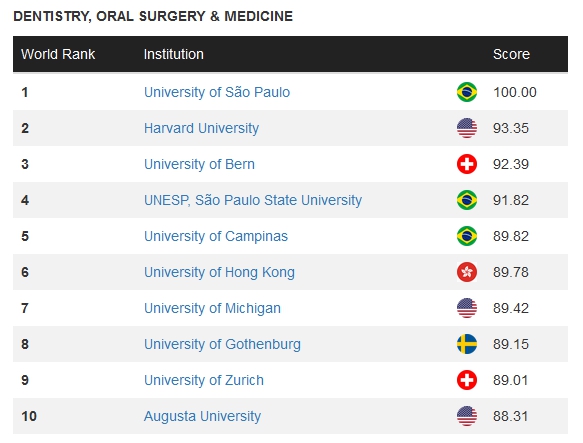Click Hong Kong flag icon
The width and height of the screenshot is (583, 443).
click(x=467, y=272)
